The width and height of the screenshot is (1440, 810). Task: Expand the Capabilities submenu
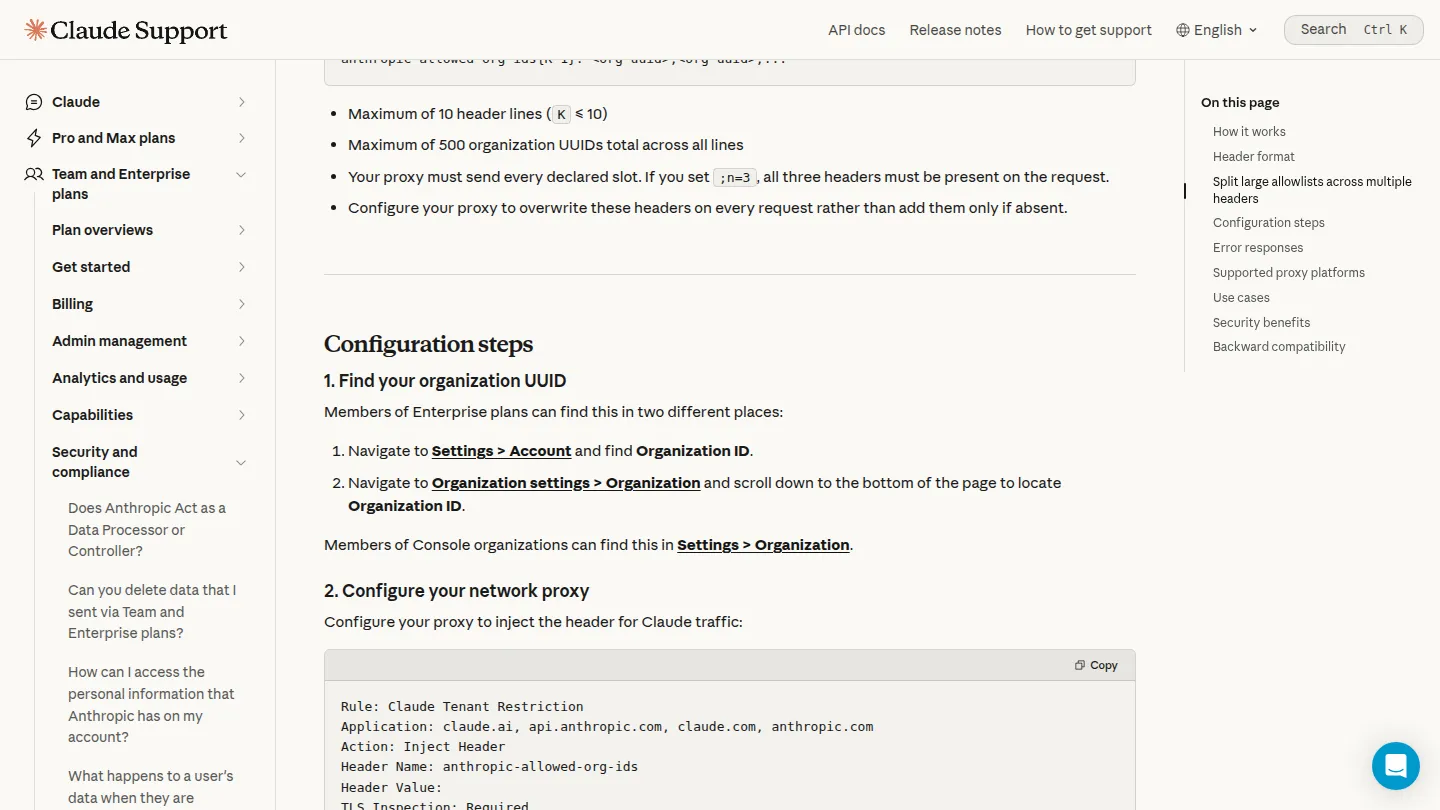point(242,415)
